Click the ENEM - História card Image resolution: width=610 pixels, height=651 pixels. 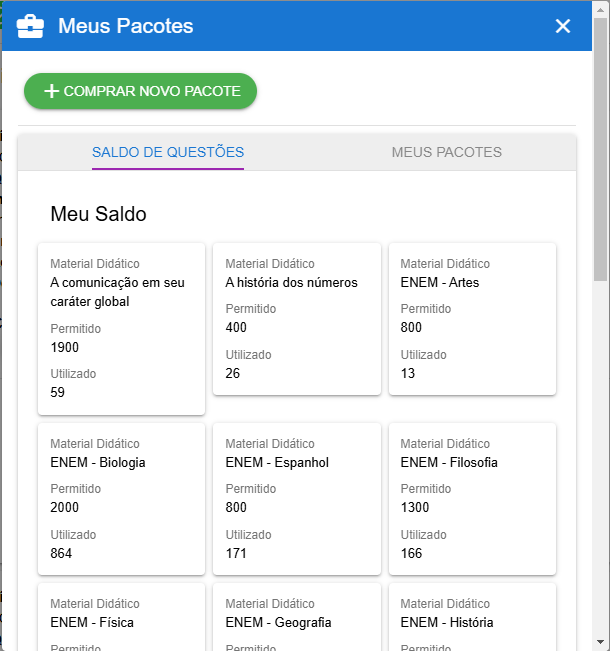click(x=472, y=620)
